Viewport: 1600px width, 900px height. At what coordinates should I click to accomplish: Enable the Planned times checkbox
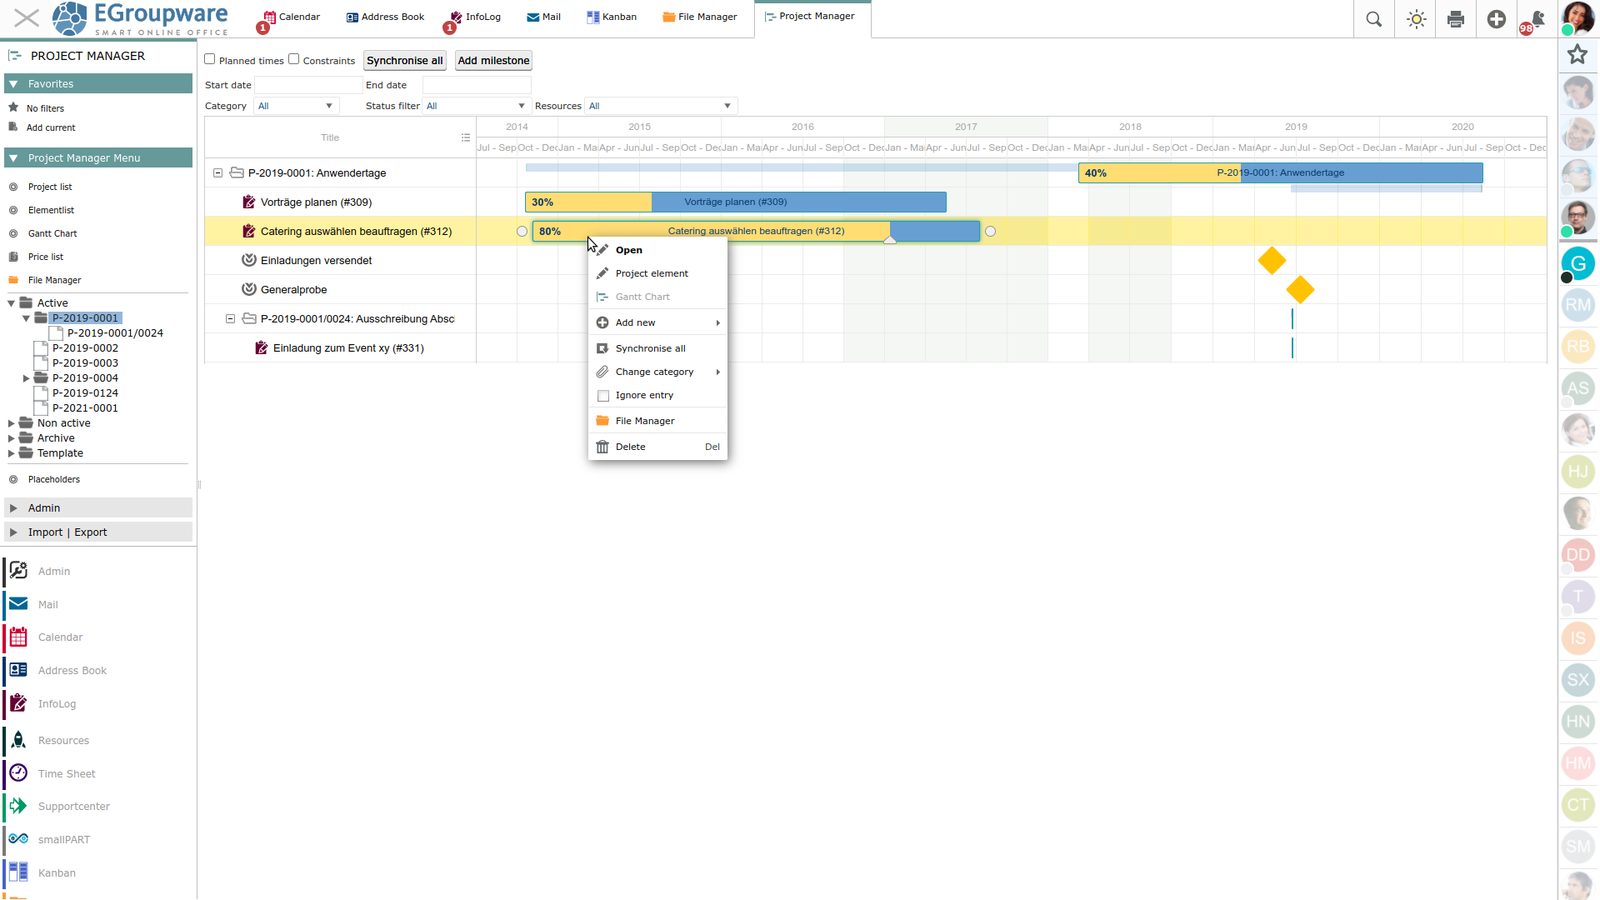coord(210,59)
